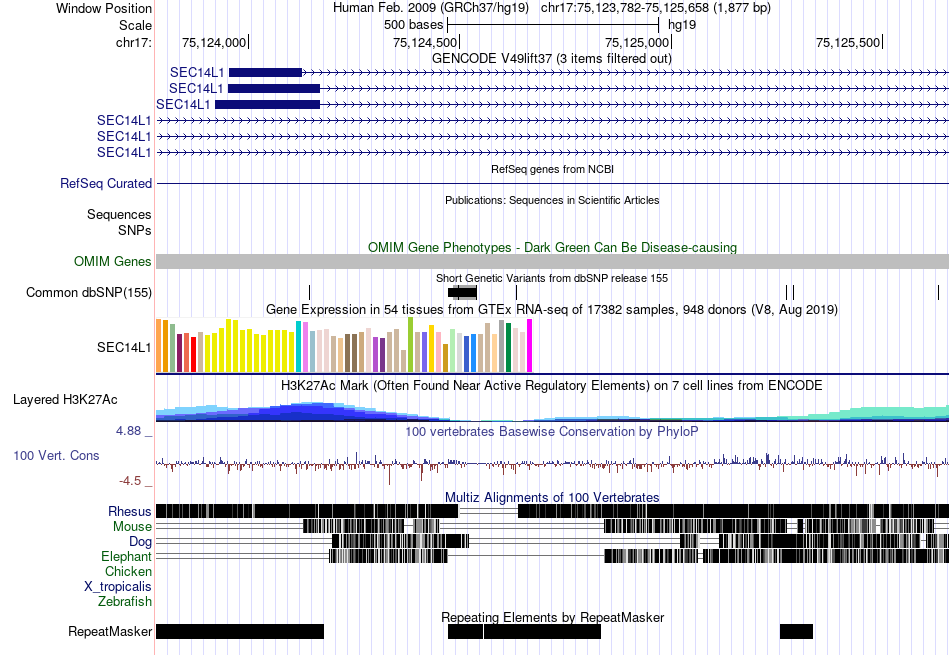This screenshot has height=655, width=950.
Task: Click the Layered H3K27Ac label
Action: [65, 399]
